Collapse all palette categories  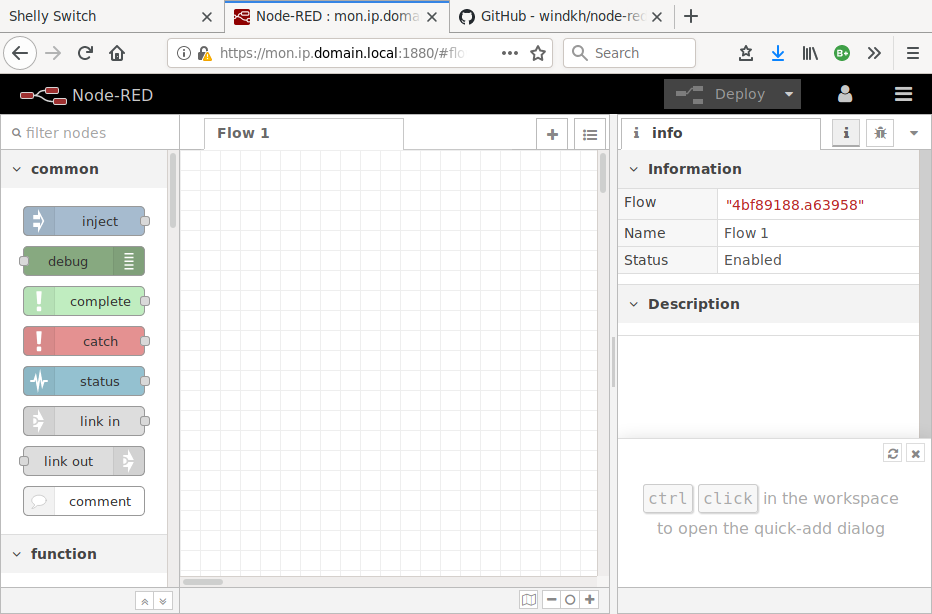(144, 601)
